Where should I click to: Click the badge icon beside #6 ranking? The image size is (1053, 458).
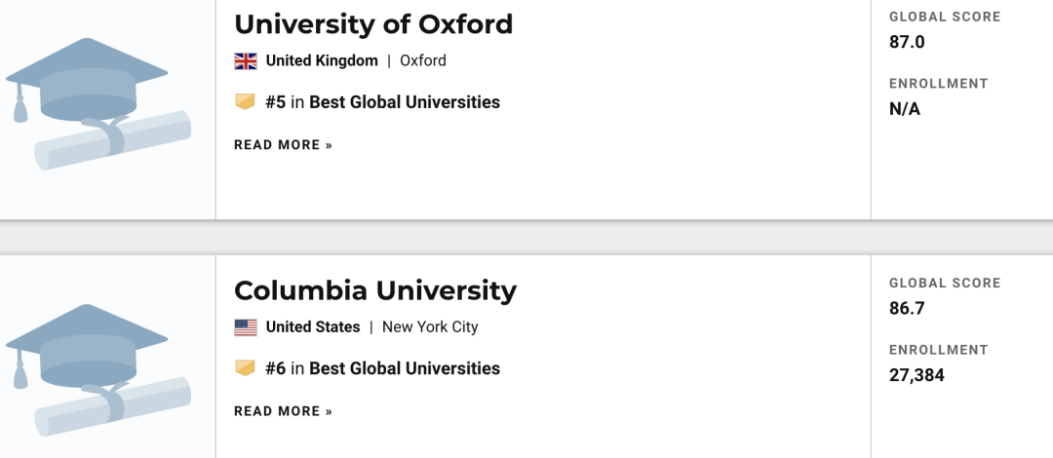point(245,368)
